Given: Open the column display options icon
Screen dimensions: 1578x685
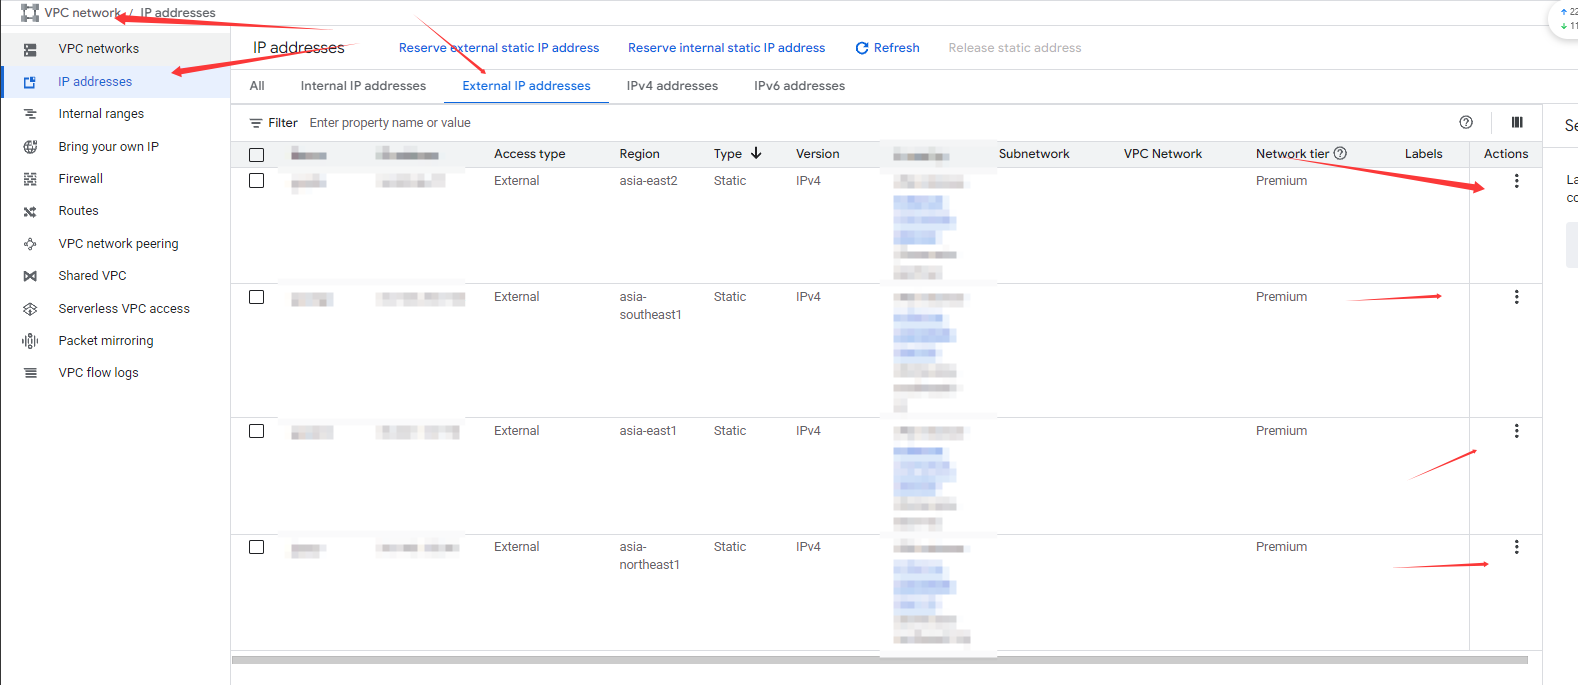Looking at the screenshot, I should coord(1517,122).
